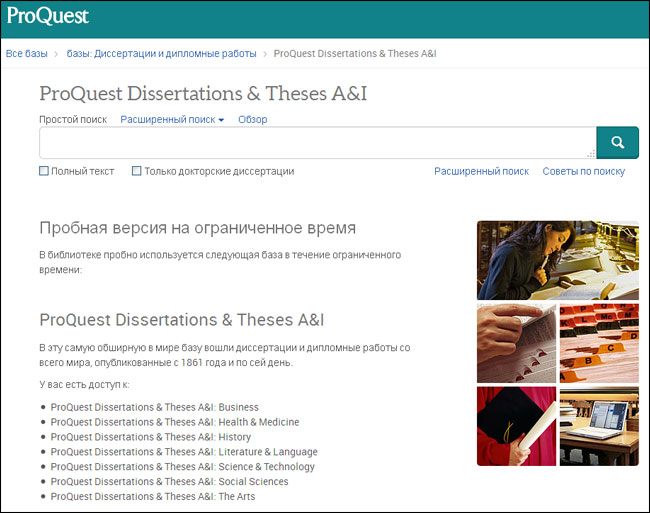
Task: Click the laptop on desk image
Action: click(598, 426)
